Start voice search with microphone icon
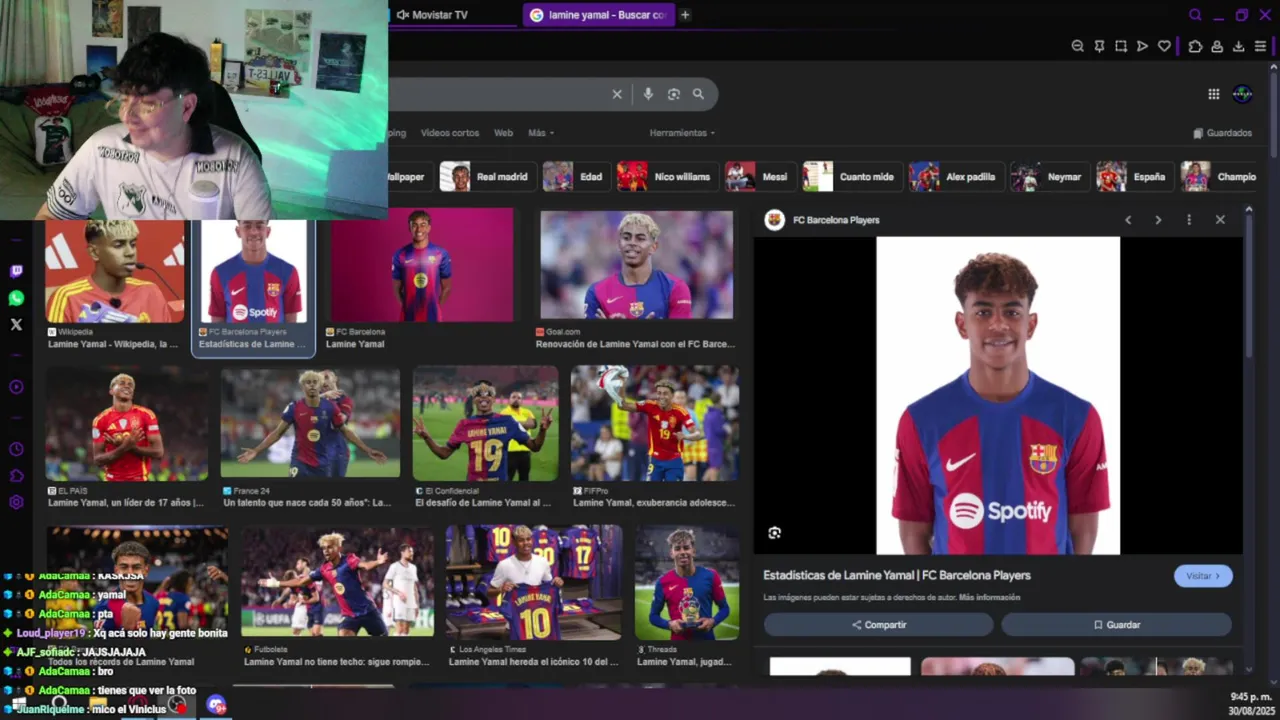The image size is (1280, 720). tap(648, 94)
